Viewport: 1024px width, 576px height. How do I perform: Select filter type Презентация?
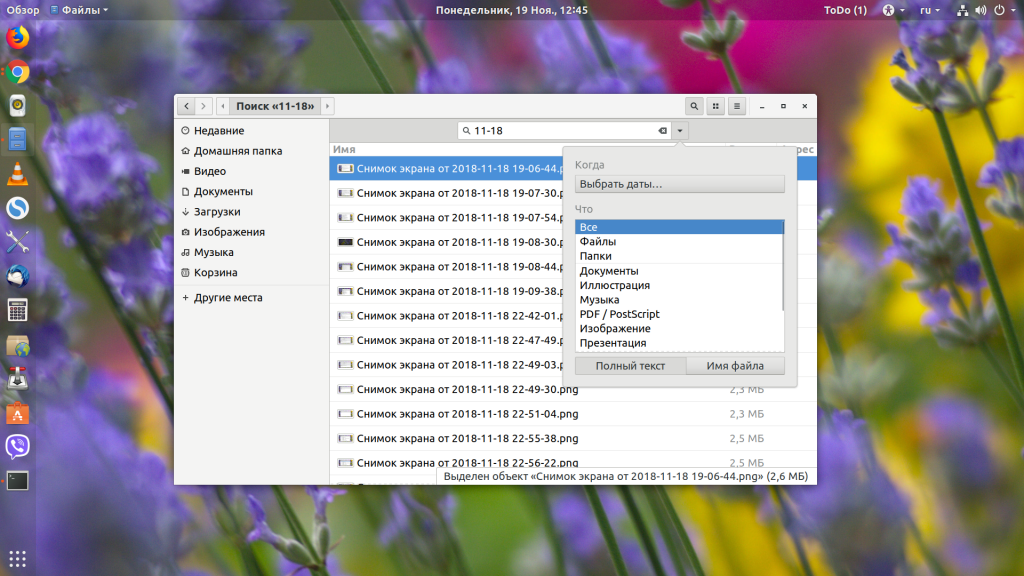point(679,342)
